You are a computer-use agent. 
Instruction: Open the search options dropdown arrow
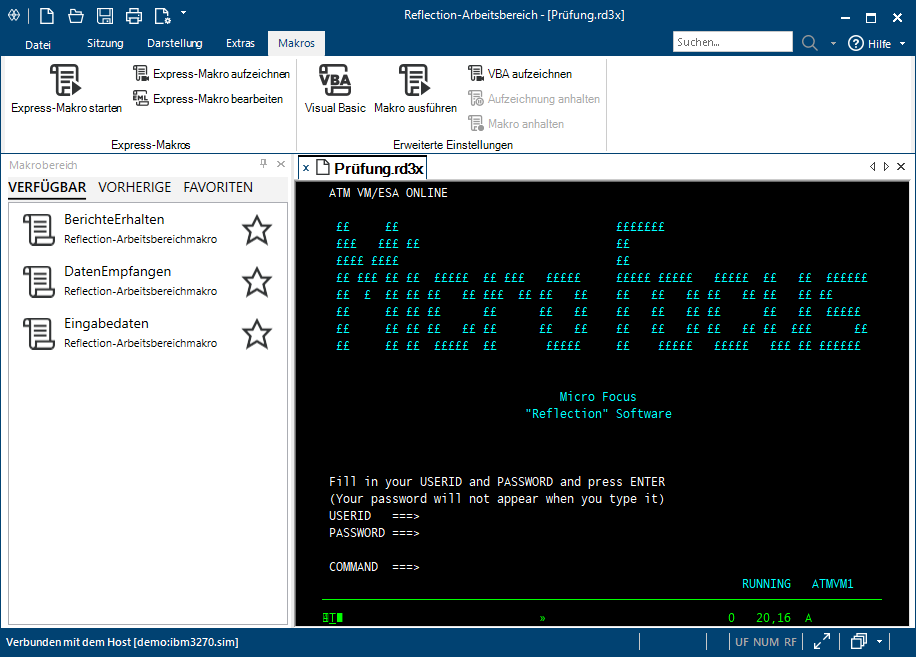pyautogui.click(x=833, y=44)
